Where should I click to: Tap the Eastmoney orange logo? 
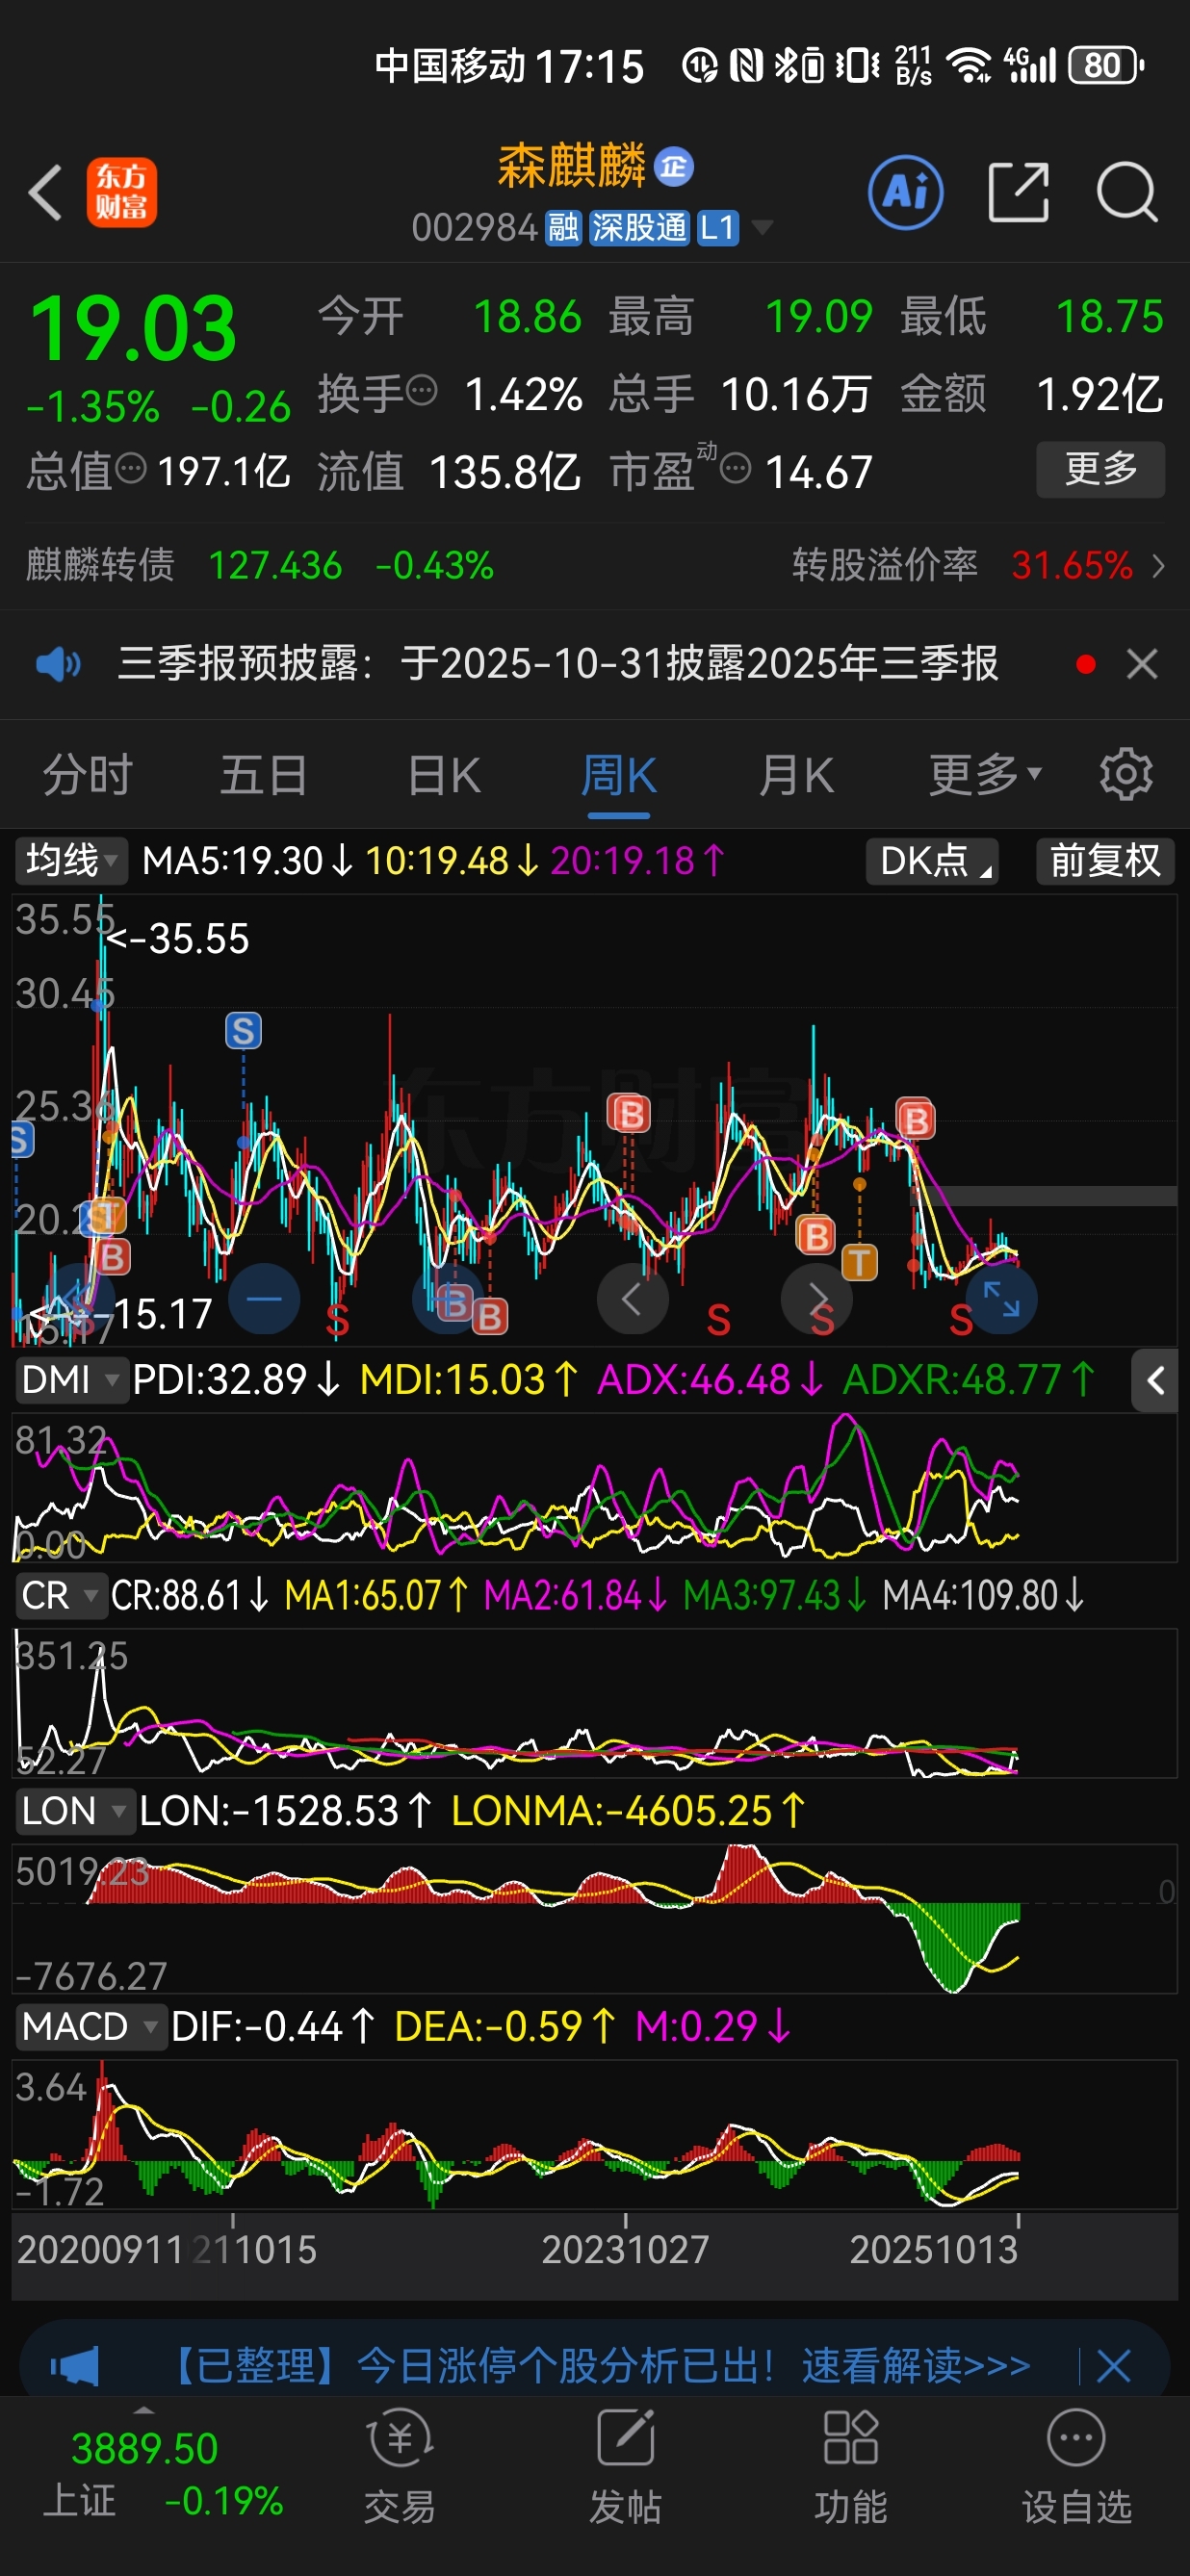point(121,192)
